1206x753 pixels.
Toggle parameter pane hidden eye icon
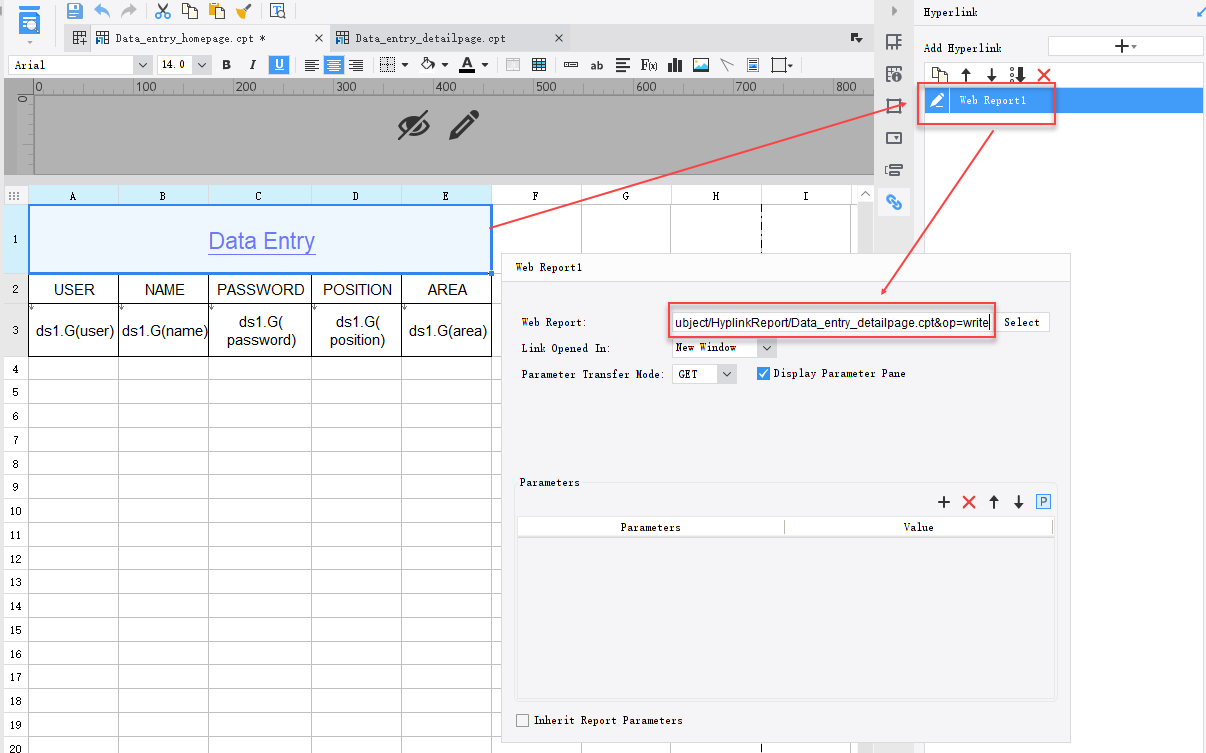[414, 125]
